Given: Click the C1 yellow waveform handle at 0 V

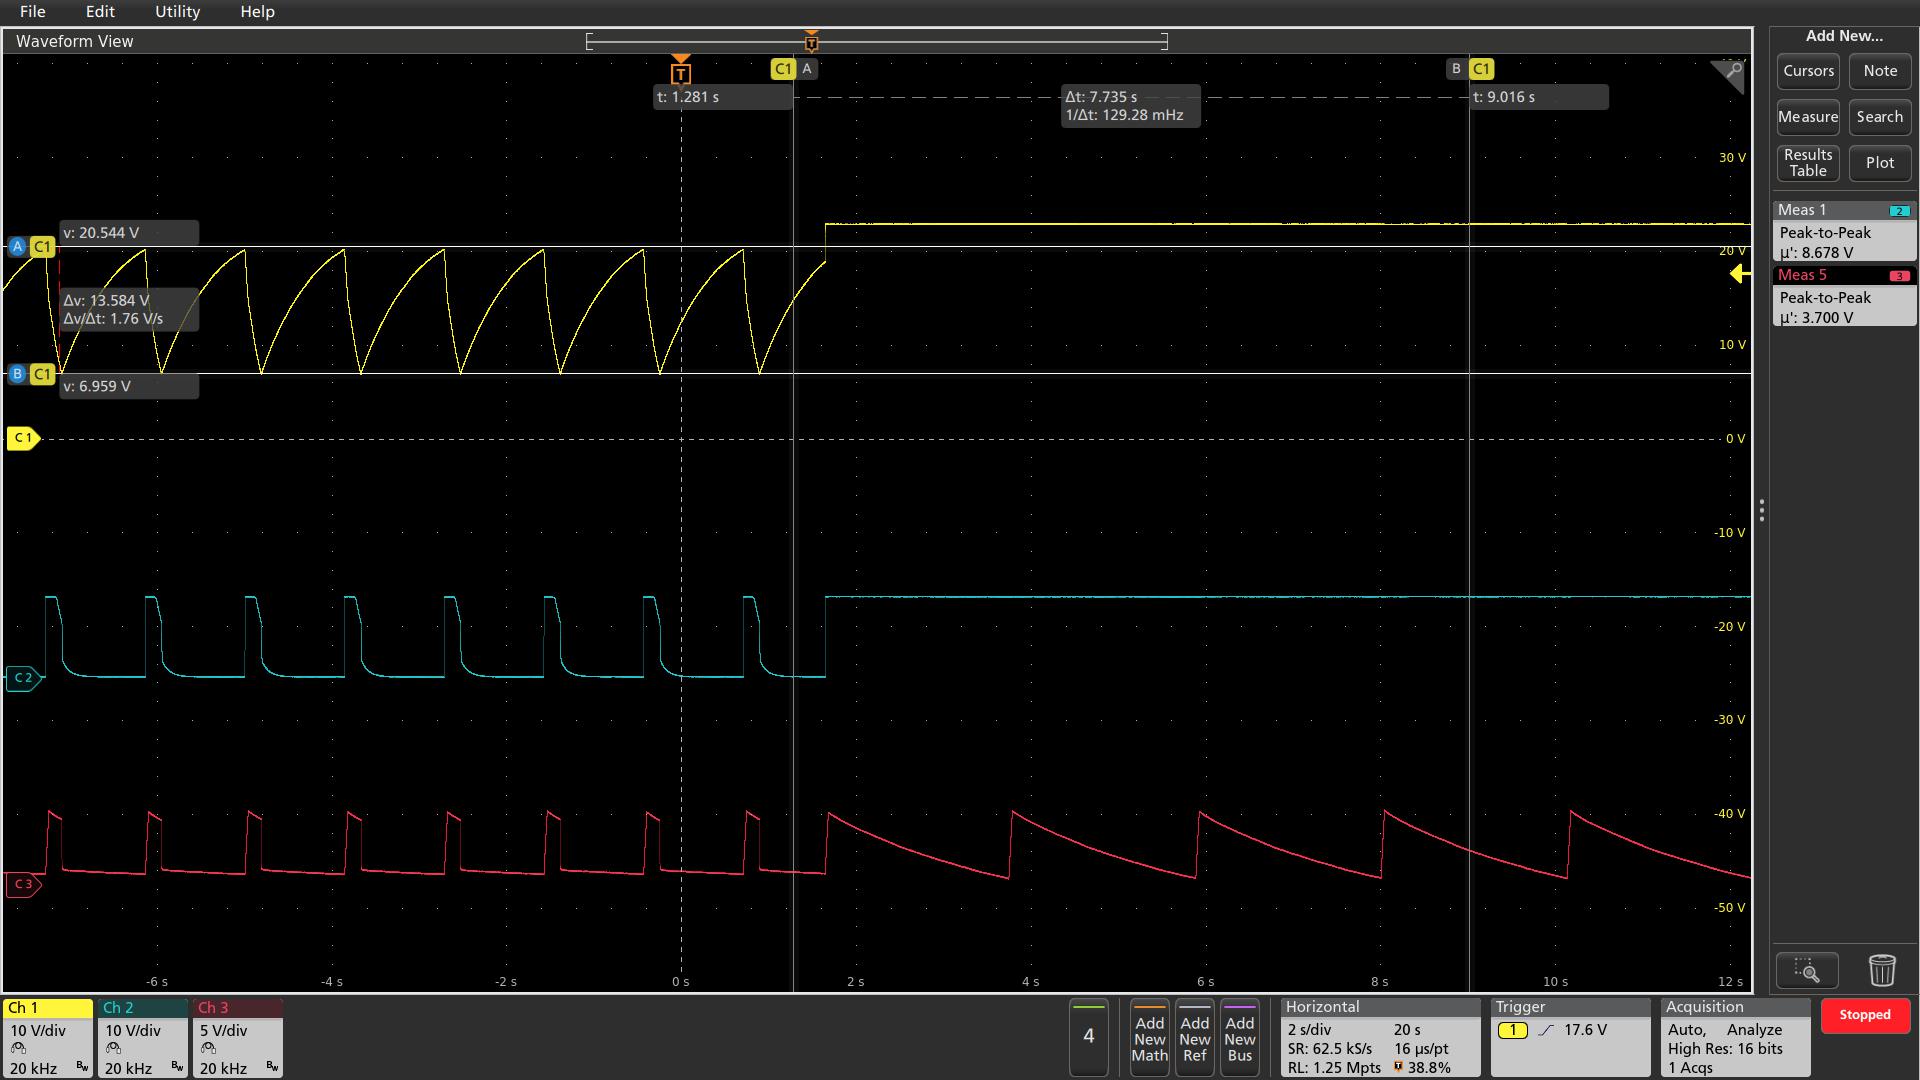Looking at the screenshot, I should (23, 438).
